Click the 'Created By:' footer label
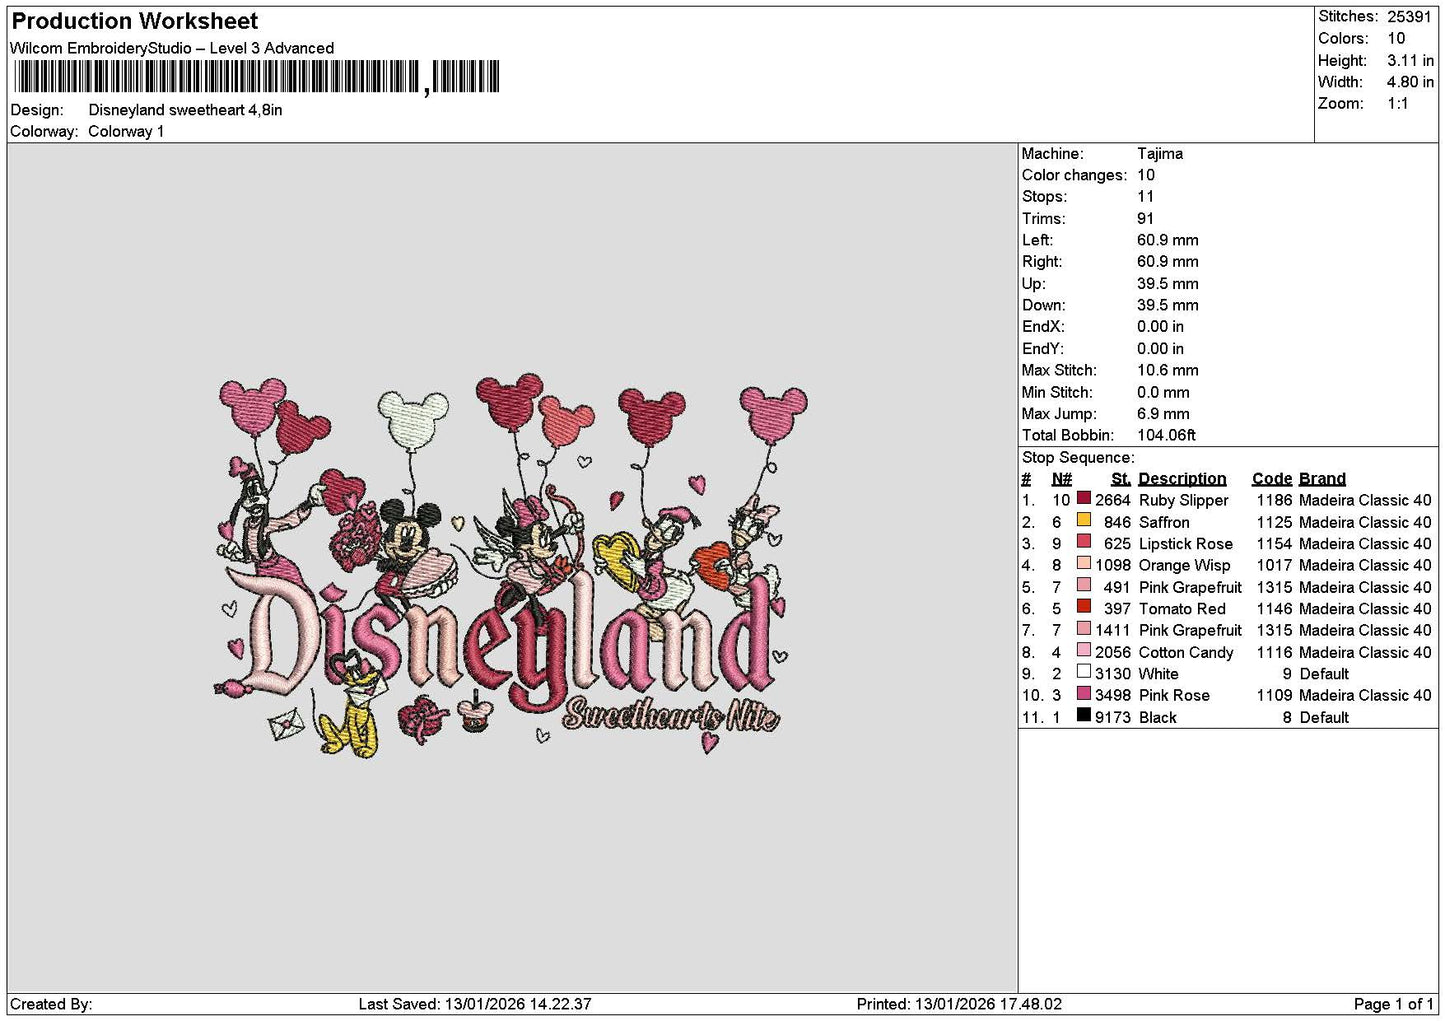Image resolution: width=1445 pixels, height=1021 pixels. pos(51,1004)
